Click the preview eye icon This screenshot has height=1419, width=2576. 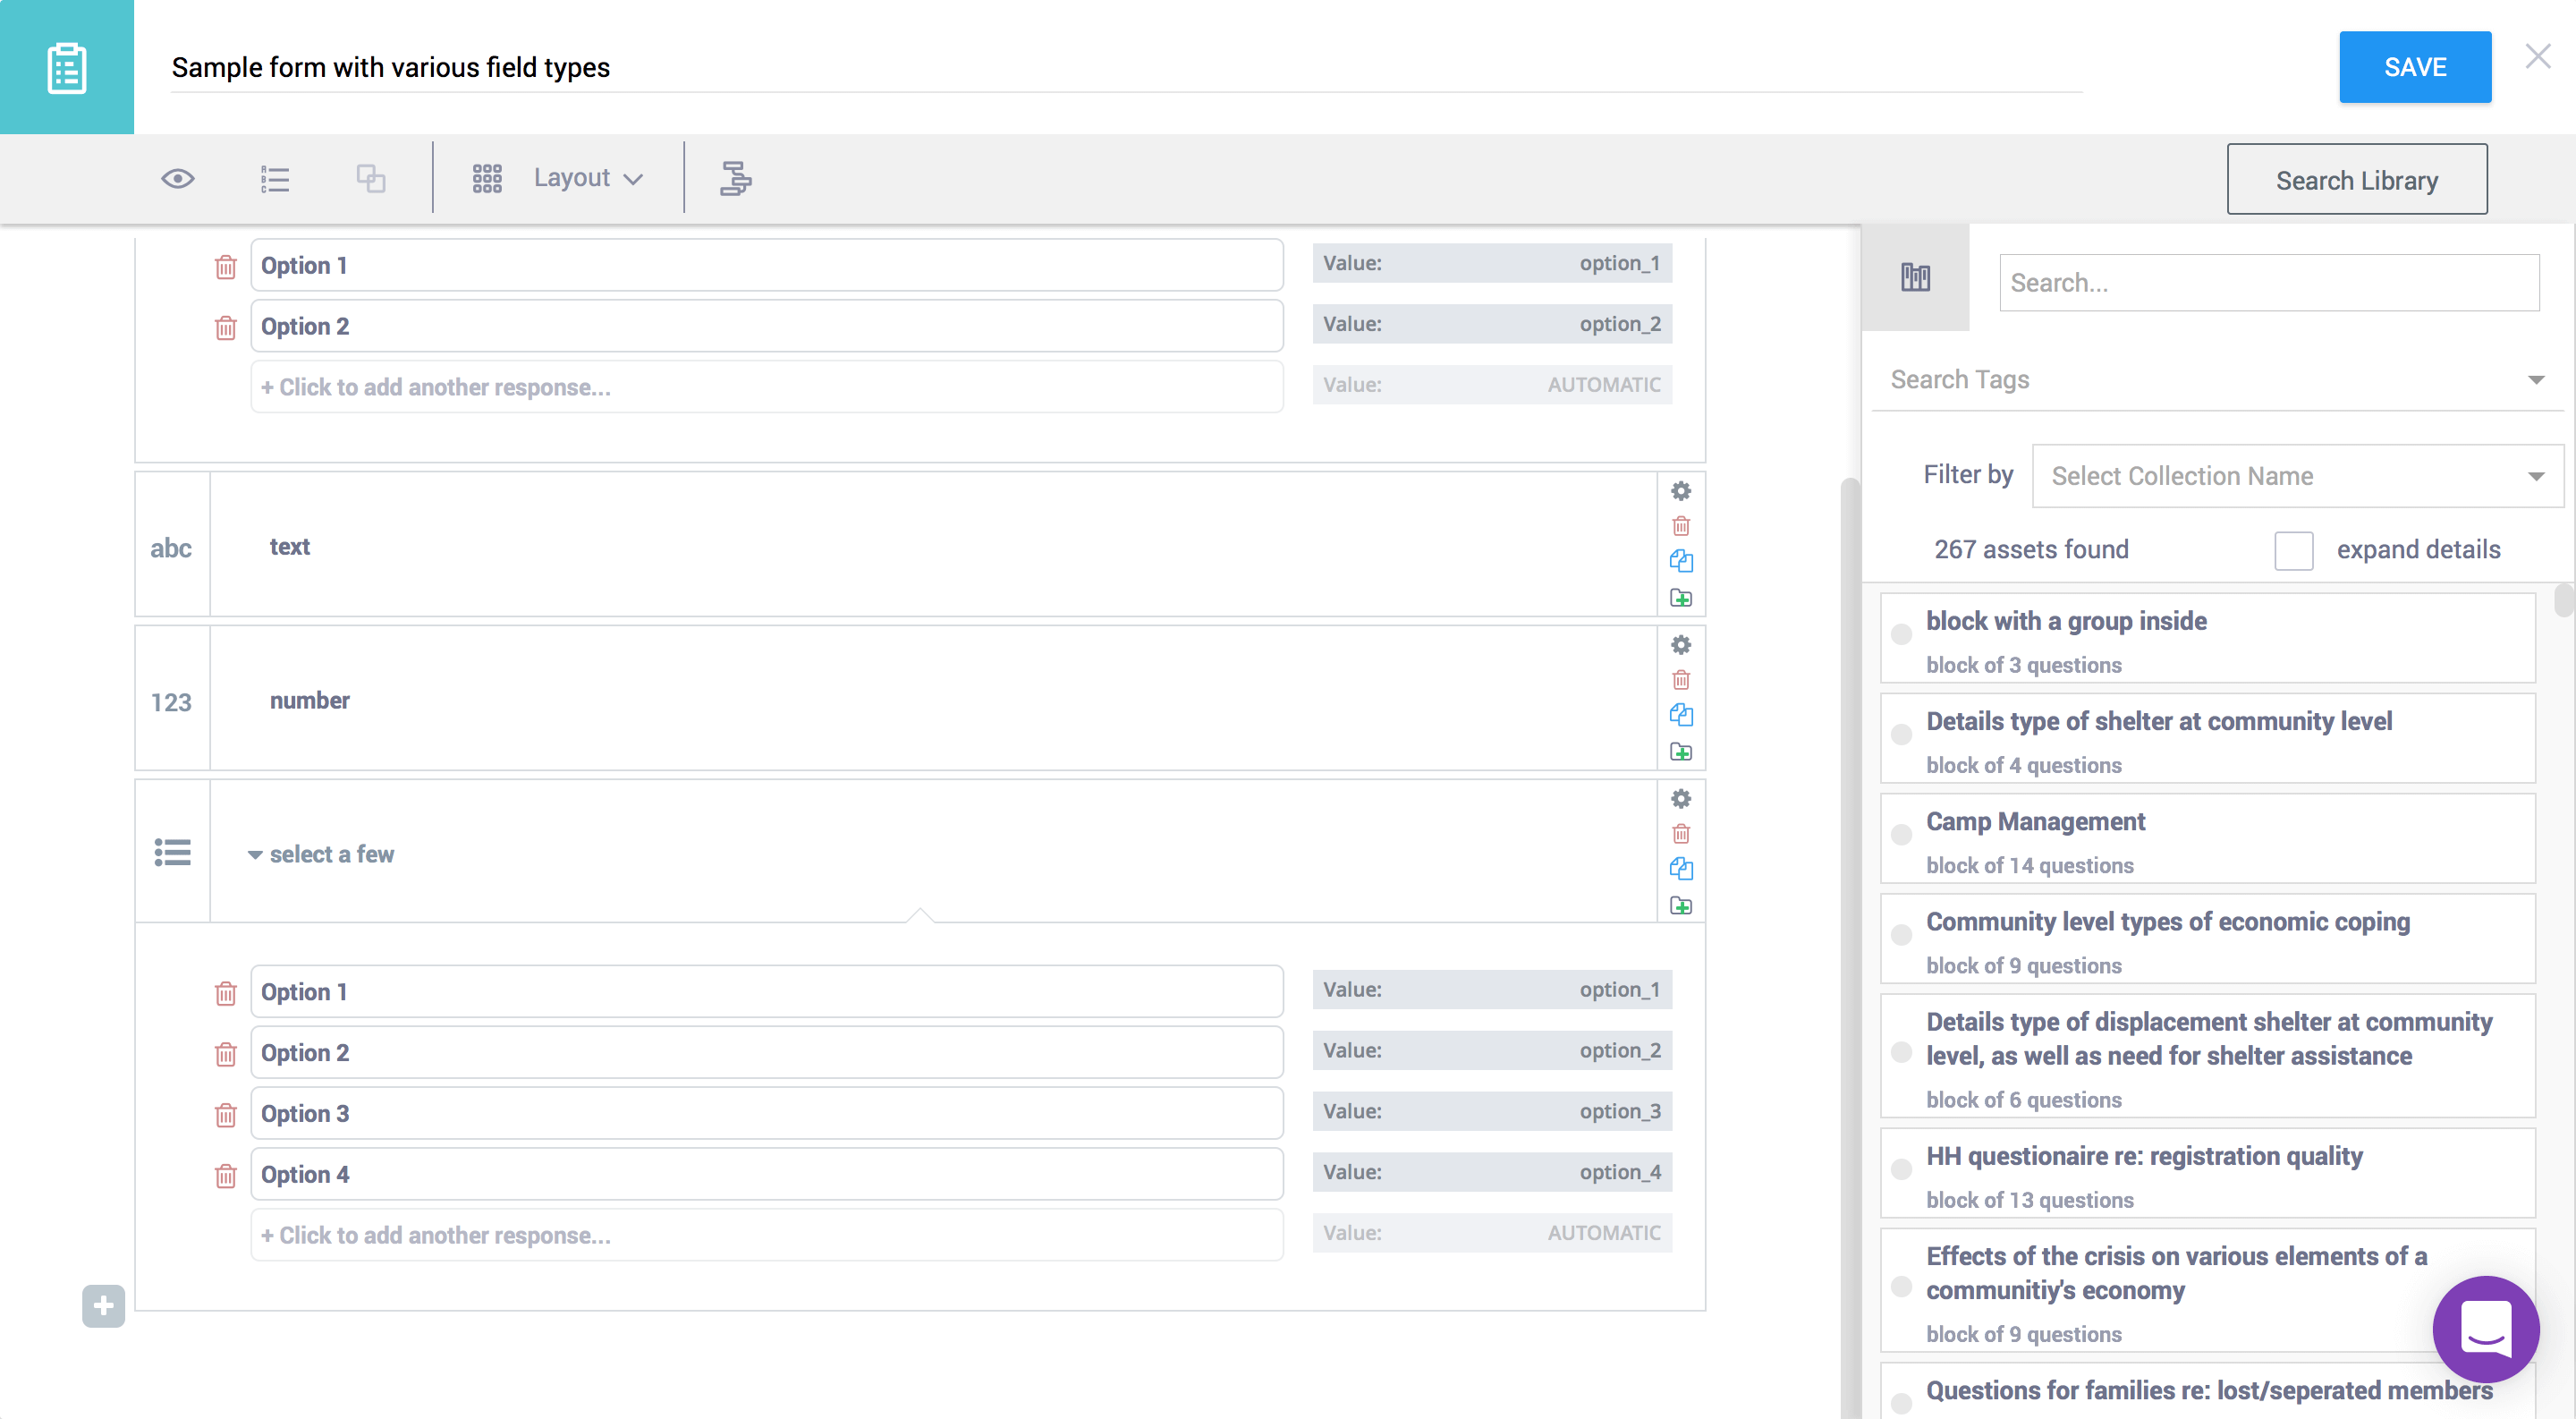tap(174, 176)
